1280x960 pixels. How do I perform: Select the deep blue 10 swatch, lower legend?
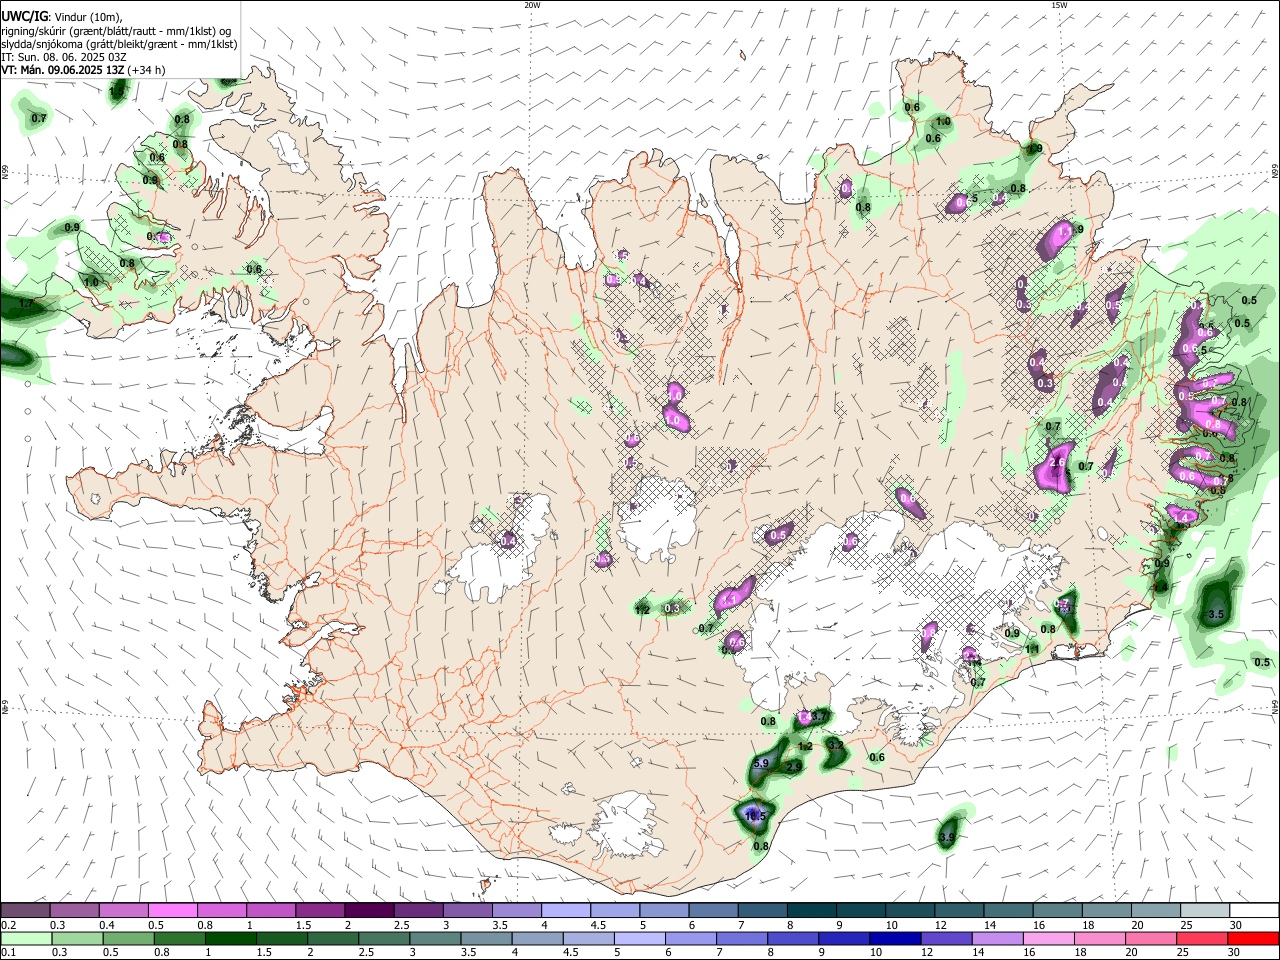tap(894, 939)
